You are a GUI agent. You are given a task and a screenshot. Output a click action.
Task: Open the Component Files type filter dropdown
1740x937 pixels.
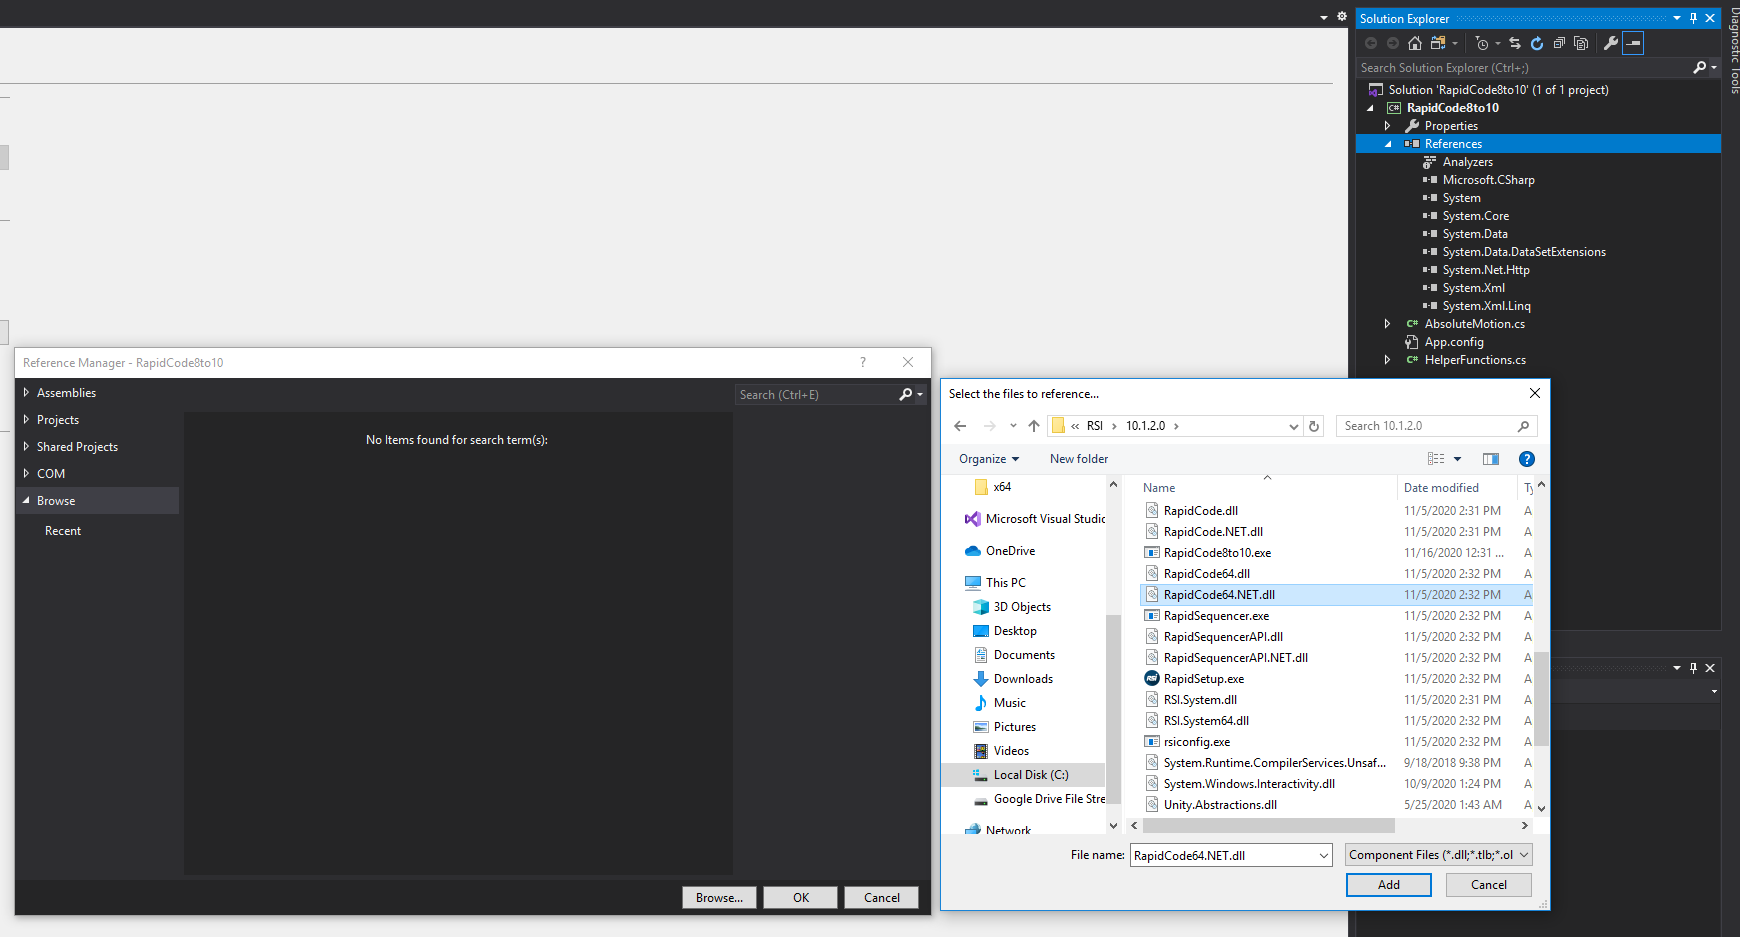[x=1438, y=855]
